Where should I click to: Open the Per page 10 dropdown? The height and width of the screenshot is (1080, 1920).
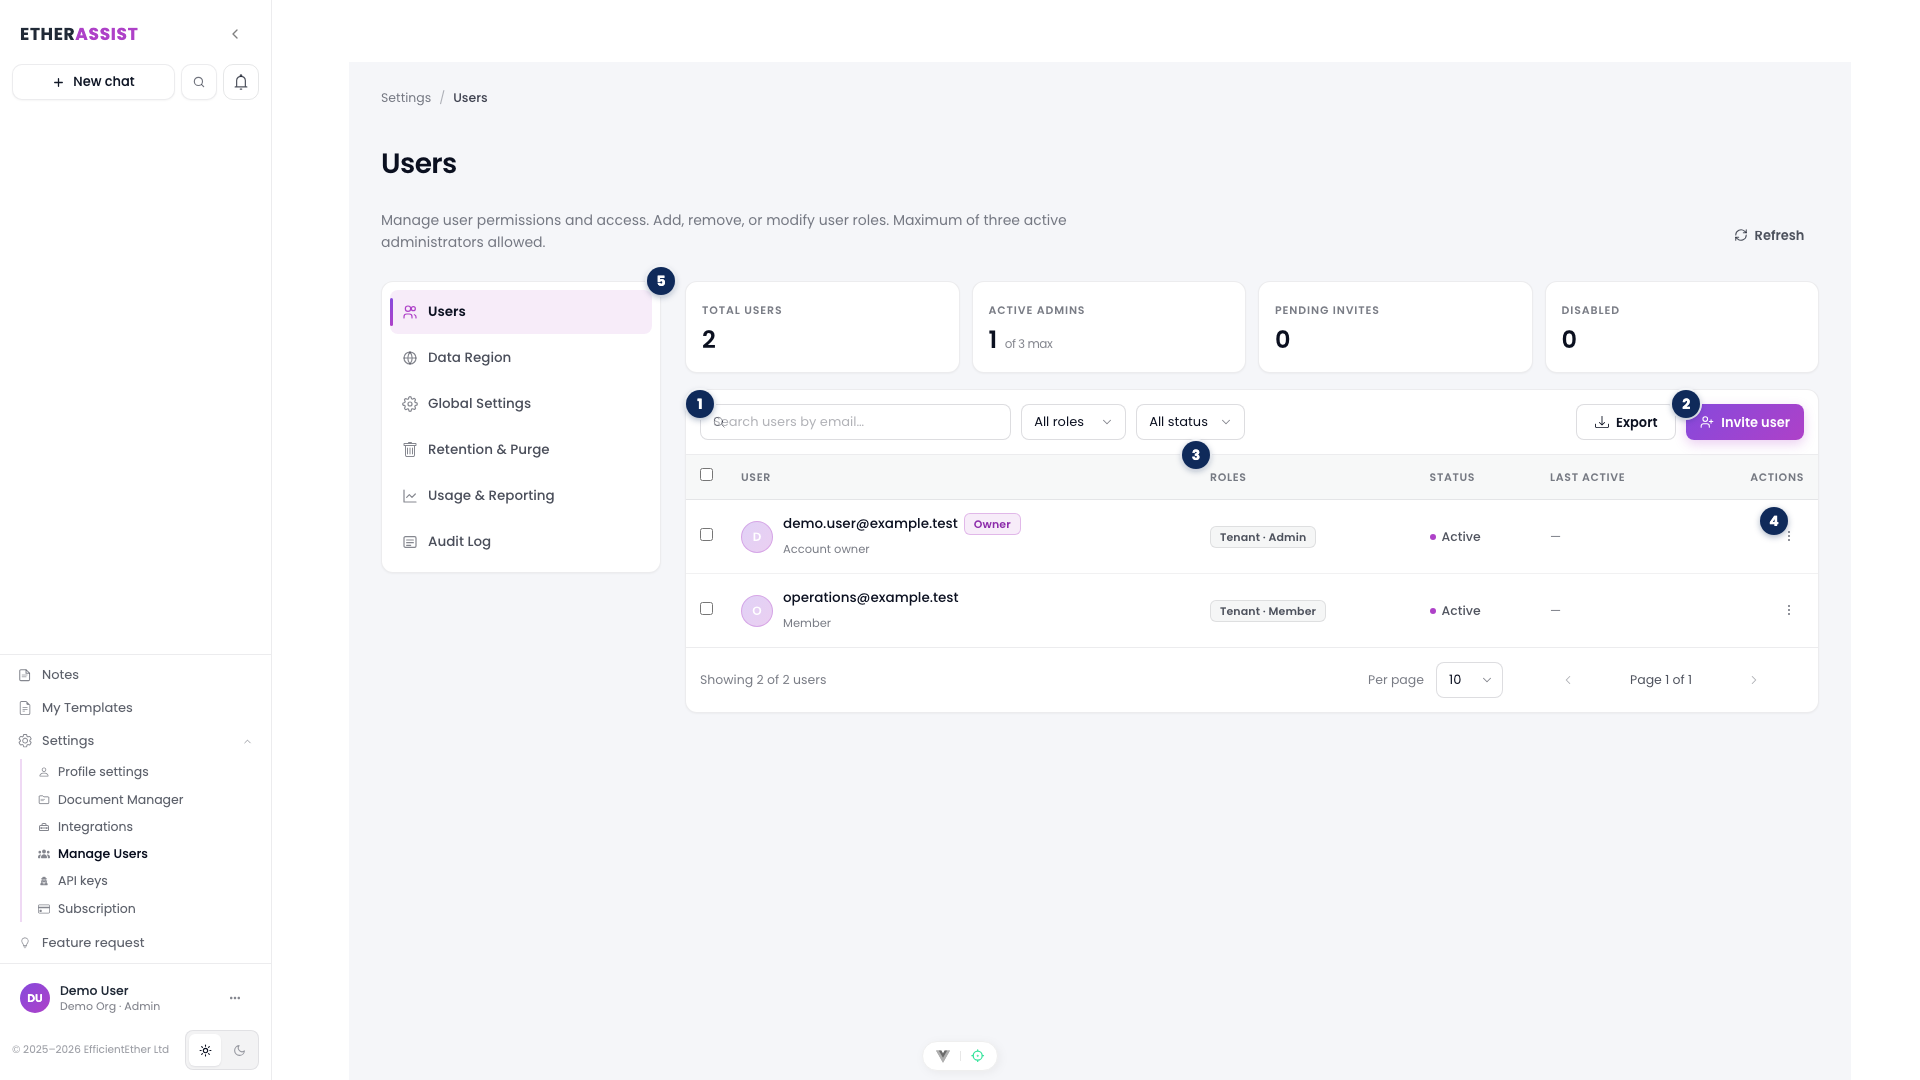[x=1469, y=680]
